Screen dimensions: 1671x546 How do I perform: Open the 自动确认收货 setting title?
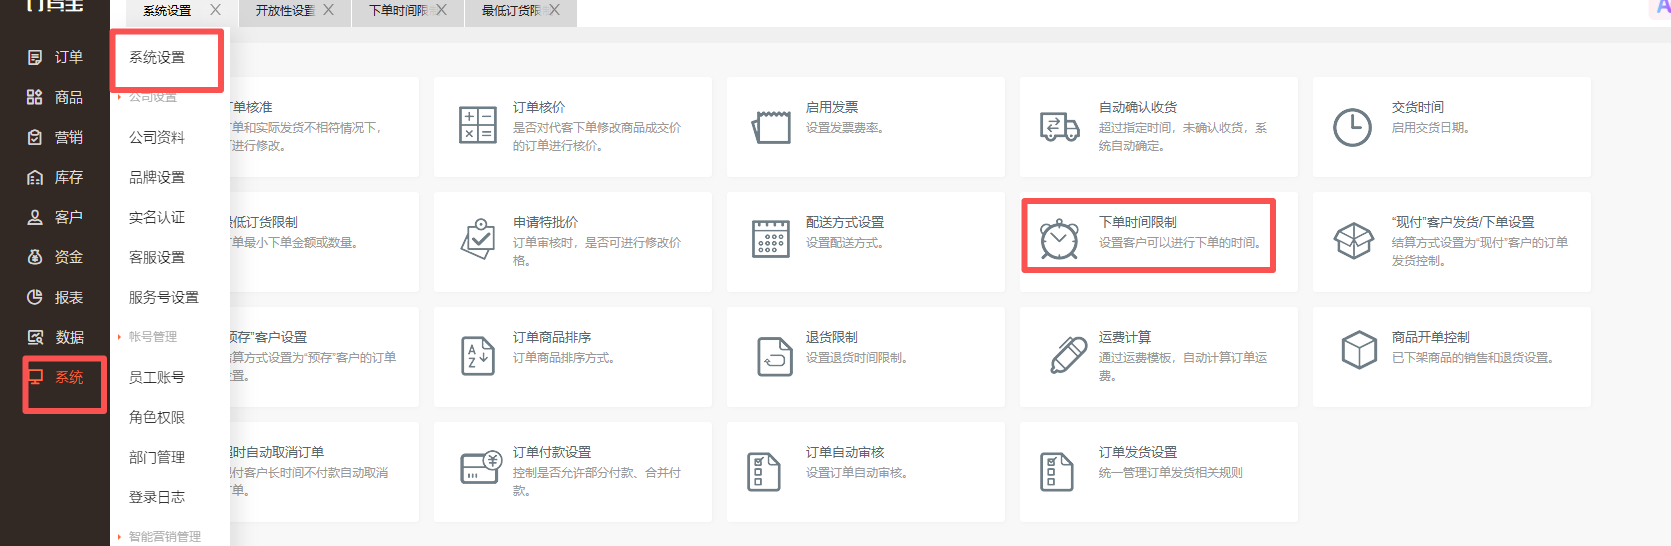[x=1138, y=107]
